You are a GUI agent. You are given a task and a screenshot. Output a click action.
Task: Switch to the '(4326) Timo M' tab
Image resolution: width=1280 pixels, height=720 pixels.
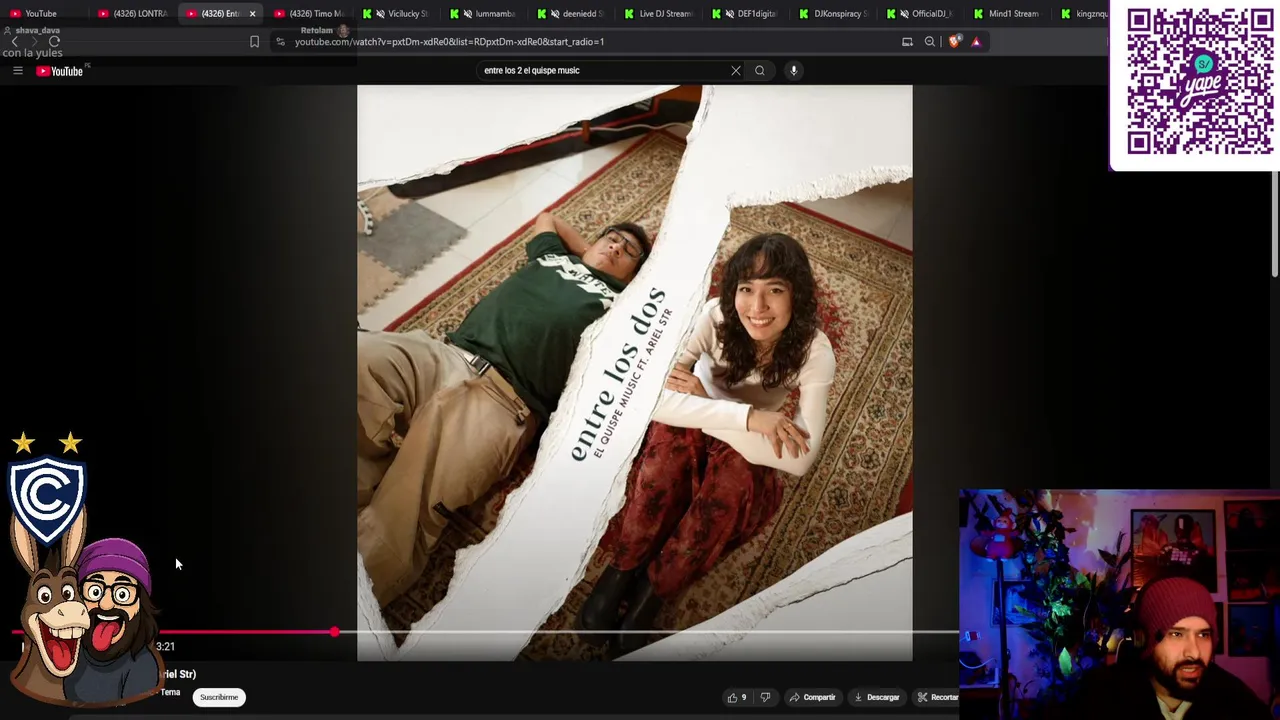(309, 14)
